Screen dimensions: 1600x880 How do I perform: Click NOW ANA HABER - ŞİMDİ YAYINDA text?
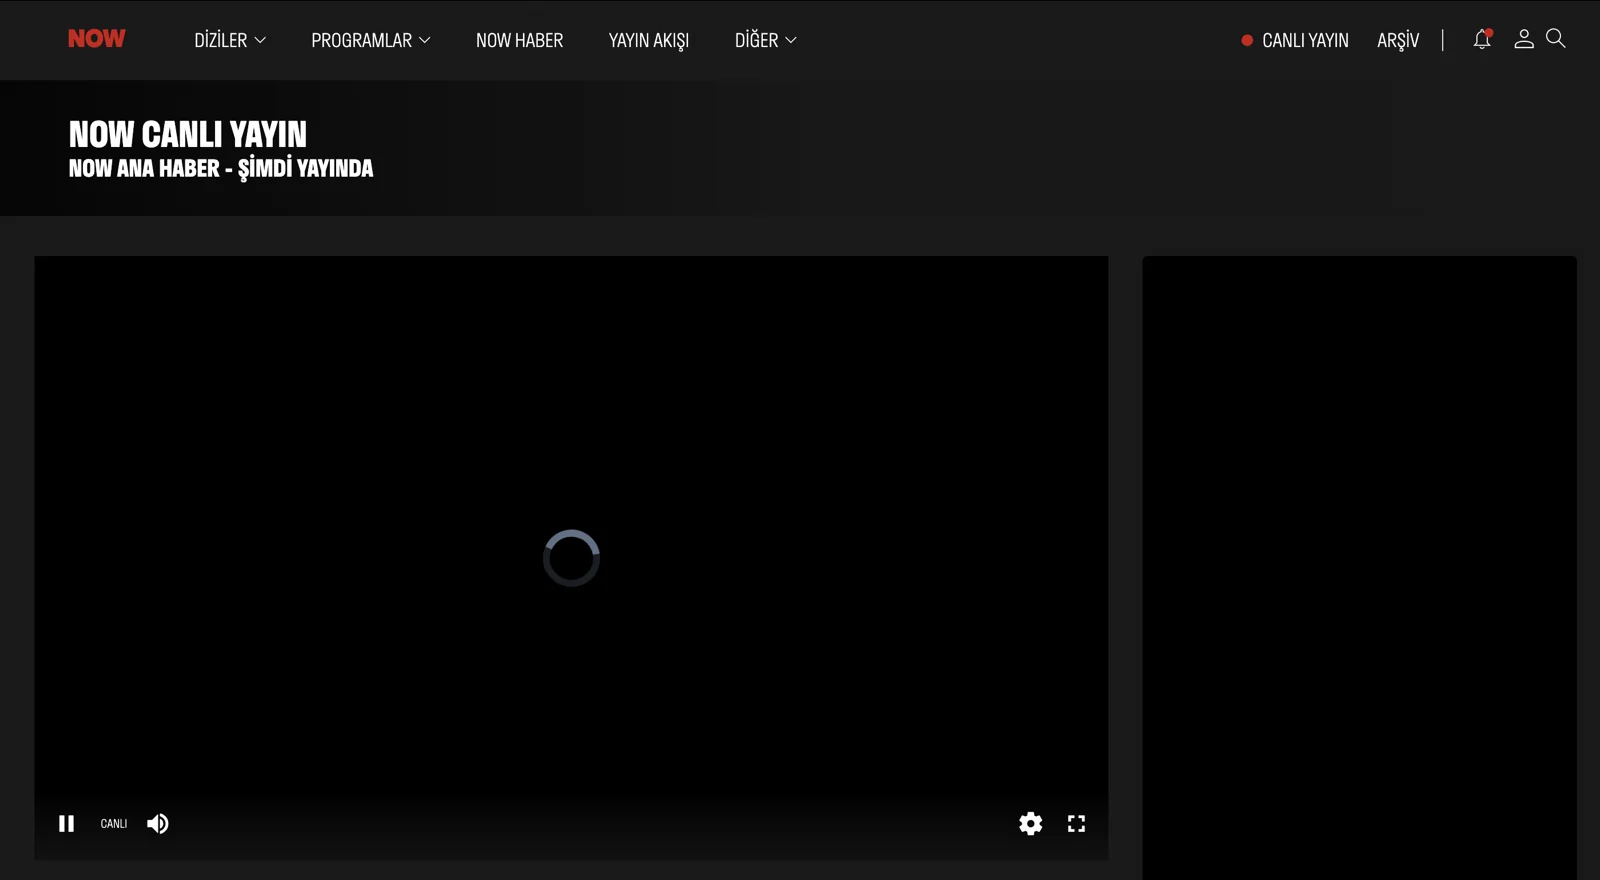221,168
